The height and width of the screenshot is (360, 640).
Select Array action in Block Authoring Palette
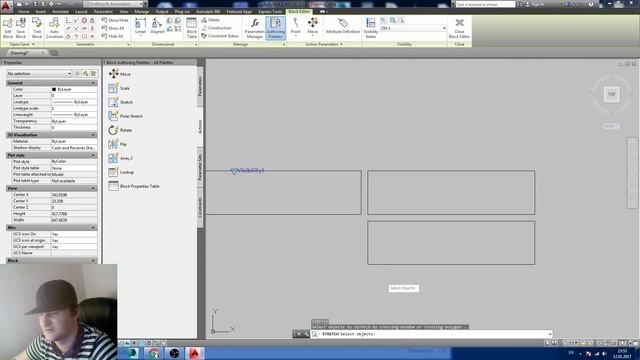click(120, 158)
